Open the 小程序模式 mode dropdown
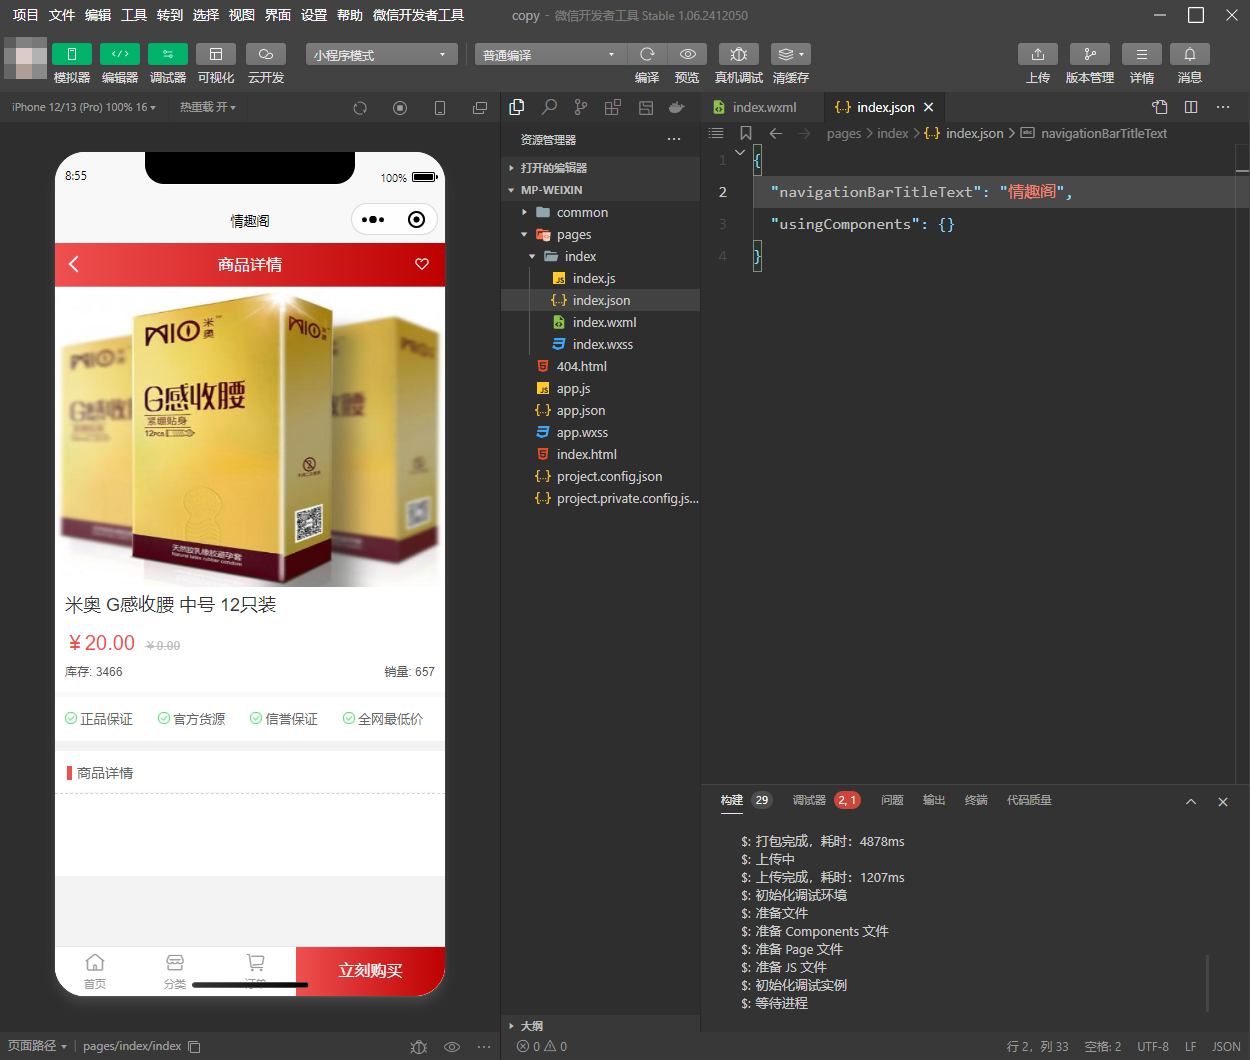 click(381, 55)
